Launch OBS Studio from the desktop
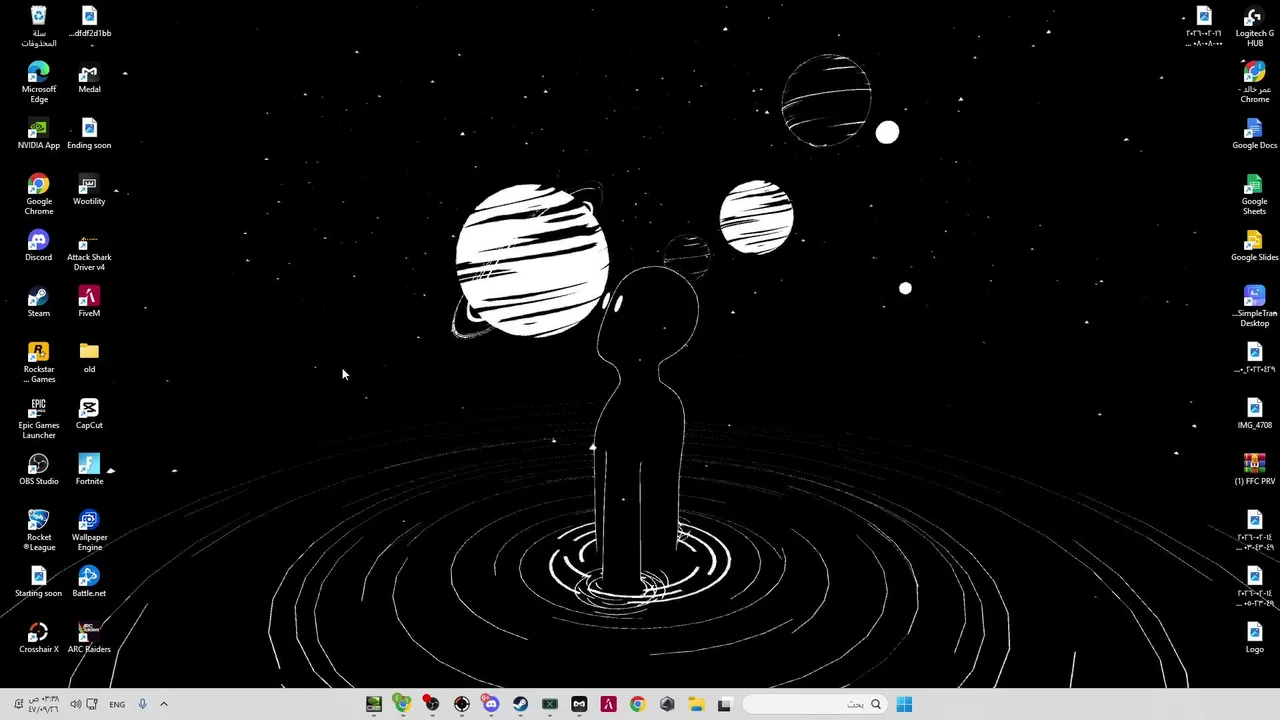The width and height of the screenshot is (1280, 720). click(38, 470)
